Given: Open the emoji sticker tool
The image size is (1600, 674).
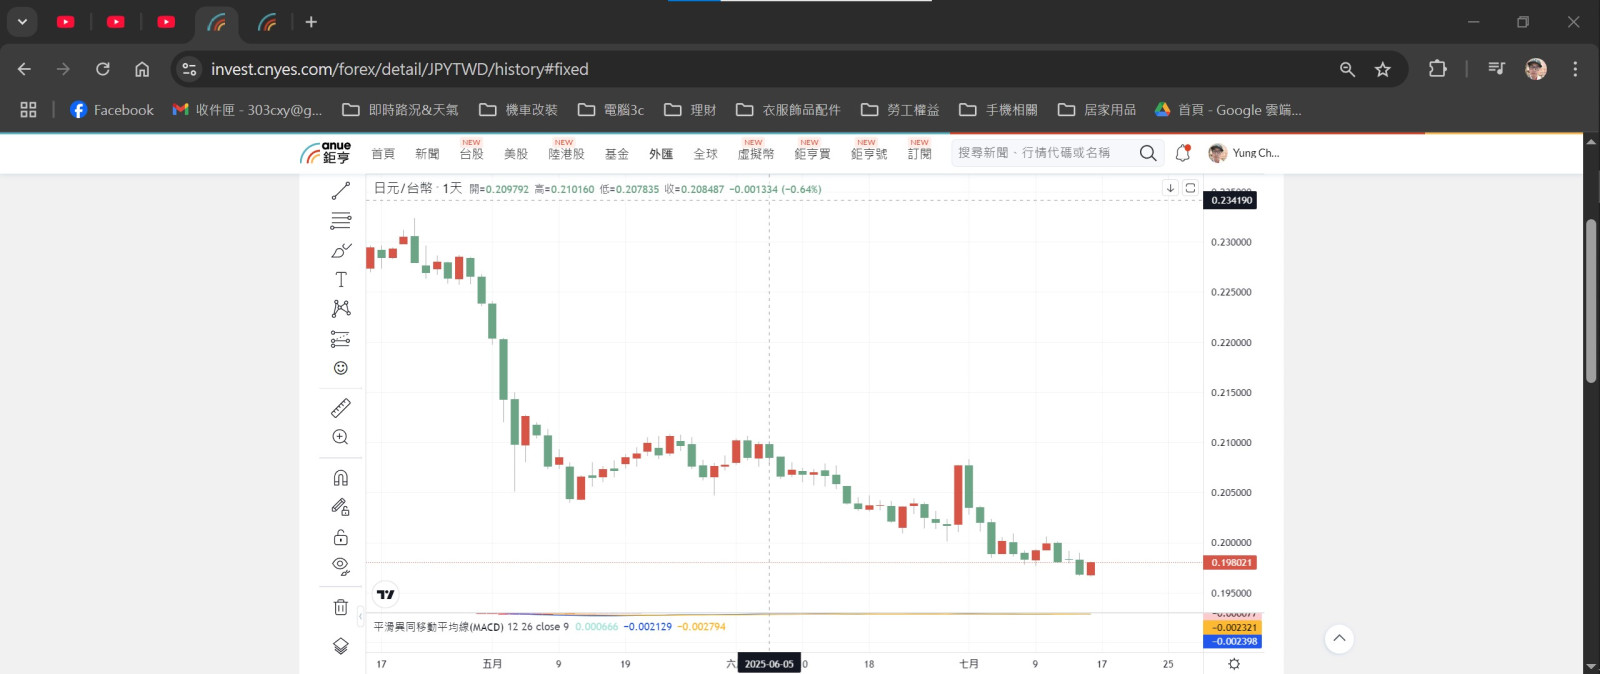Looking at the screenshot, I should (x=341, y=368).
